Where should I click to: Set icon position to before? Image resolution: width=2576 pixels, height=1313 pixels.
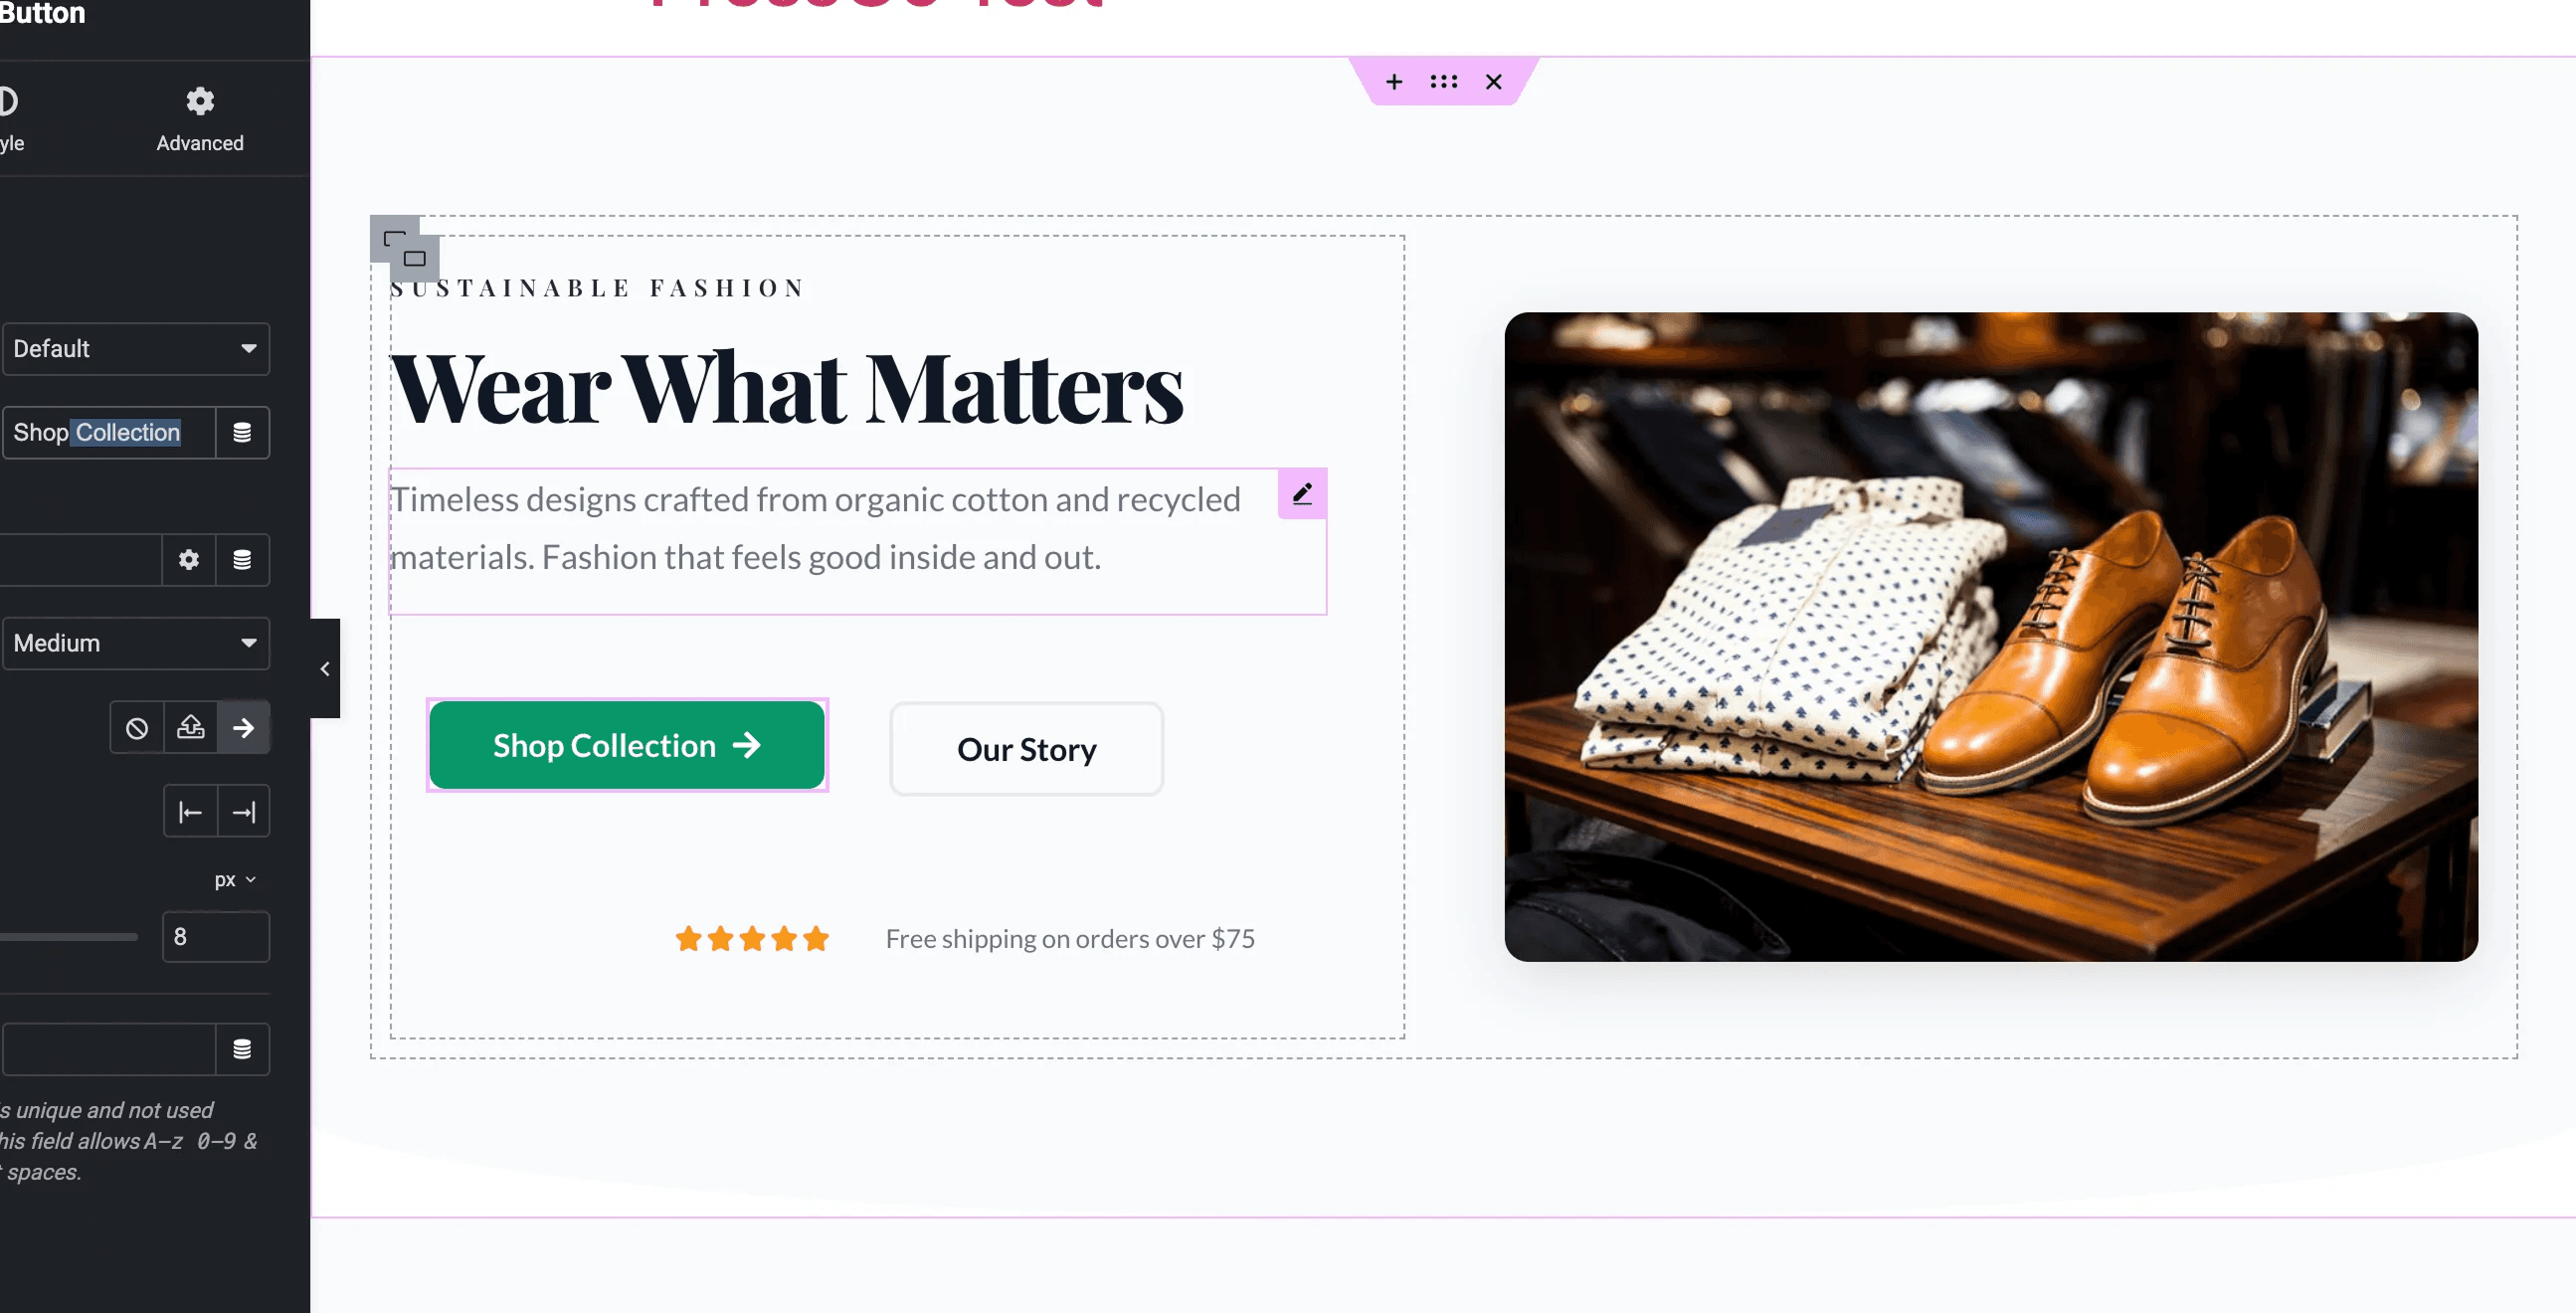tap(190, 812)
